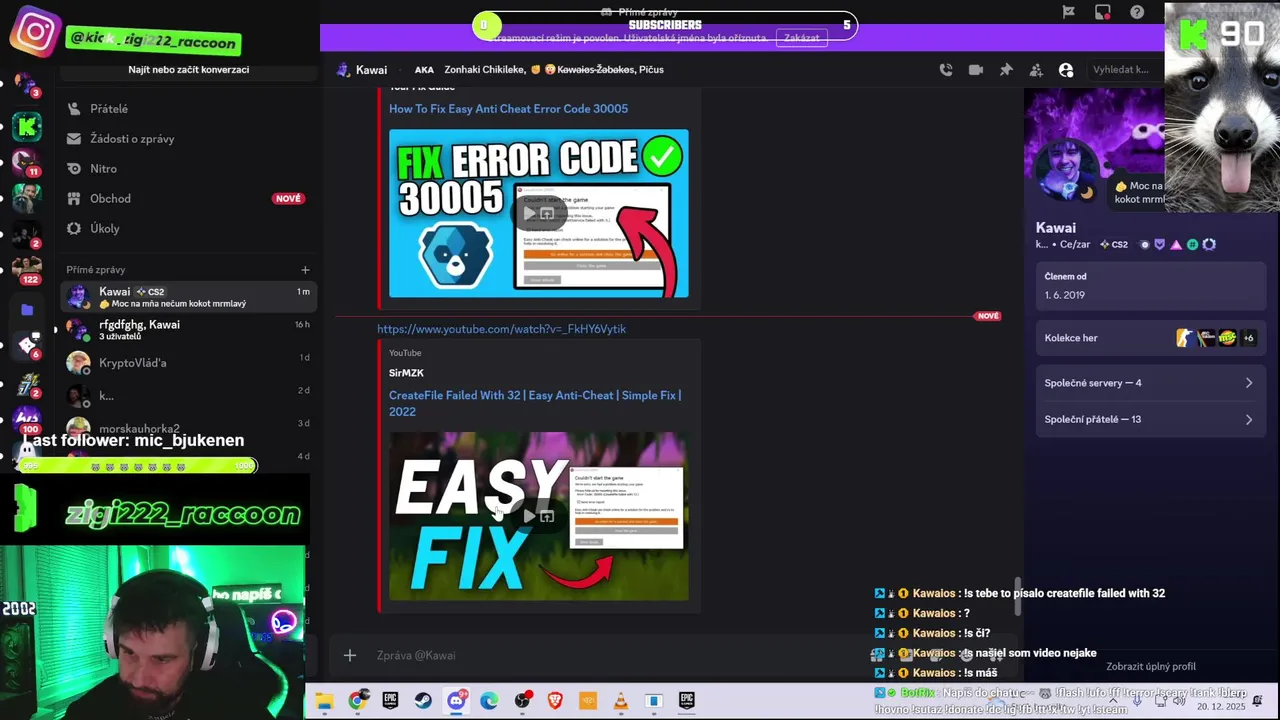This screenshot has height=720, width=1280.
Task: Open youtube.com/watch?v=_FkHY6Vytik link
Action: pos(501,329)
